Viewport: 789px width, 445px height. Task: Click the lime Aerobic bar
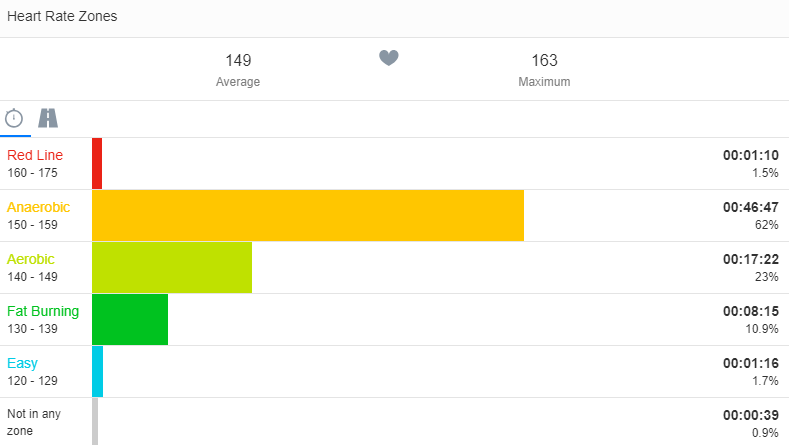pyautogui.click(x=172, y=268)
